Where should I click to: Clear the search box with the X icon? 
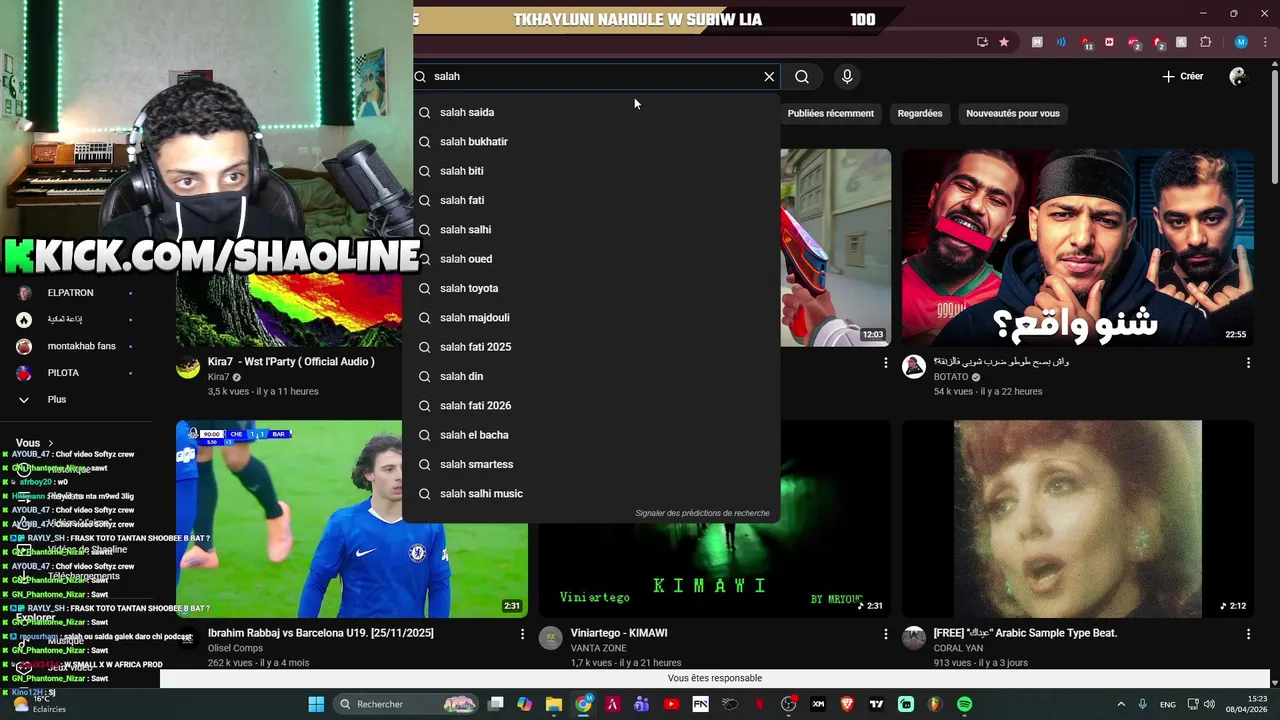click(769, 76)
